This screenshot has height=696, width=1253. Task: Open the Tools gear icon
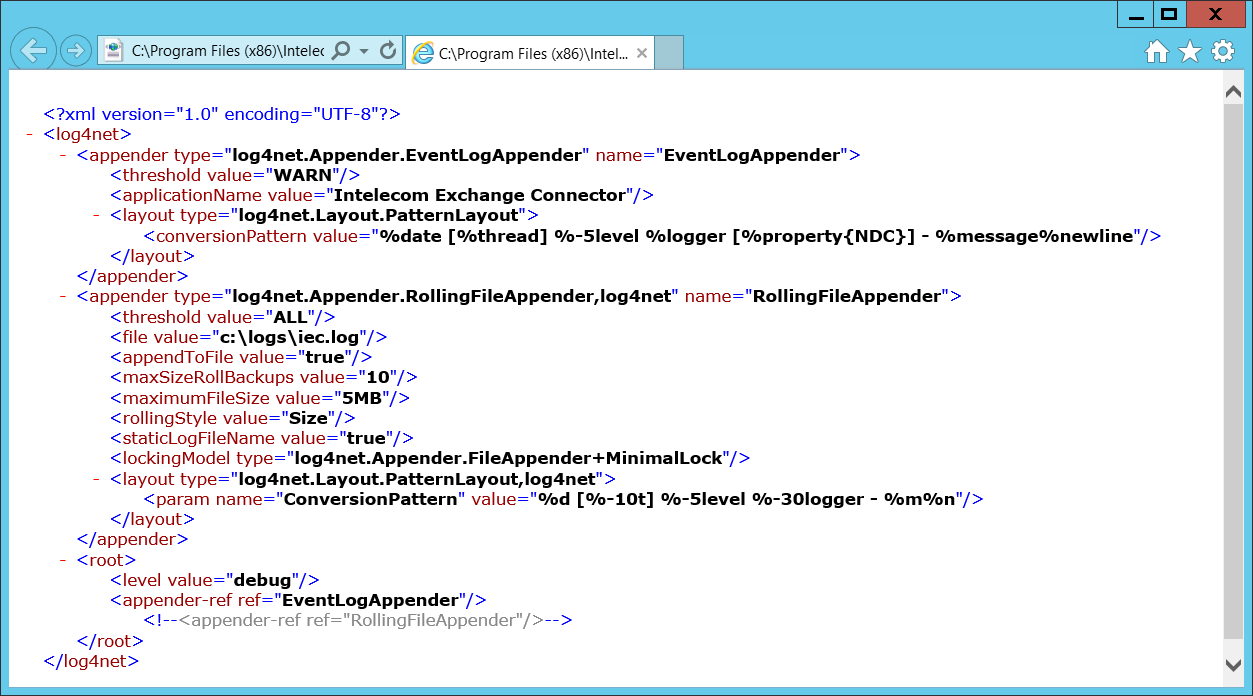[x=1222, y=52]
